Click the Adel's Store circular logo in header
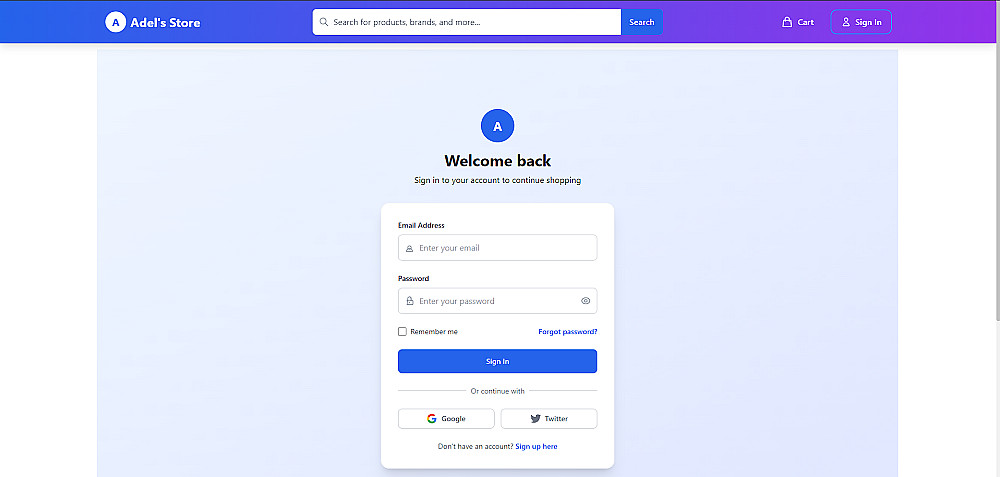The width and height of the screenshot is (1000, 477). [115, 22]
